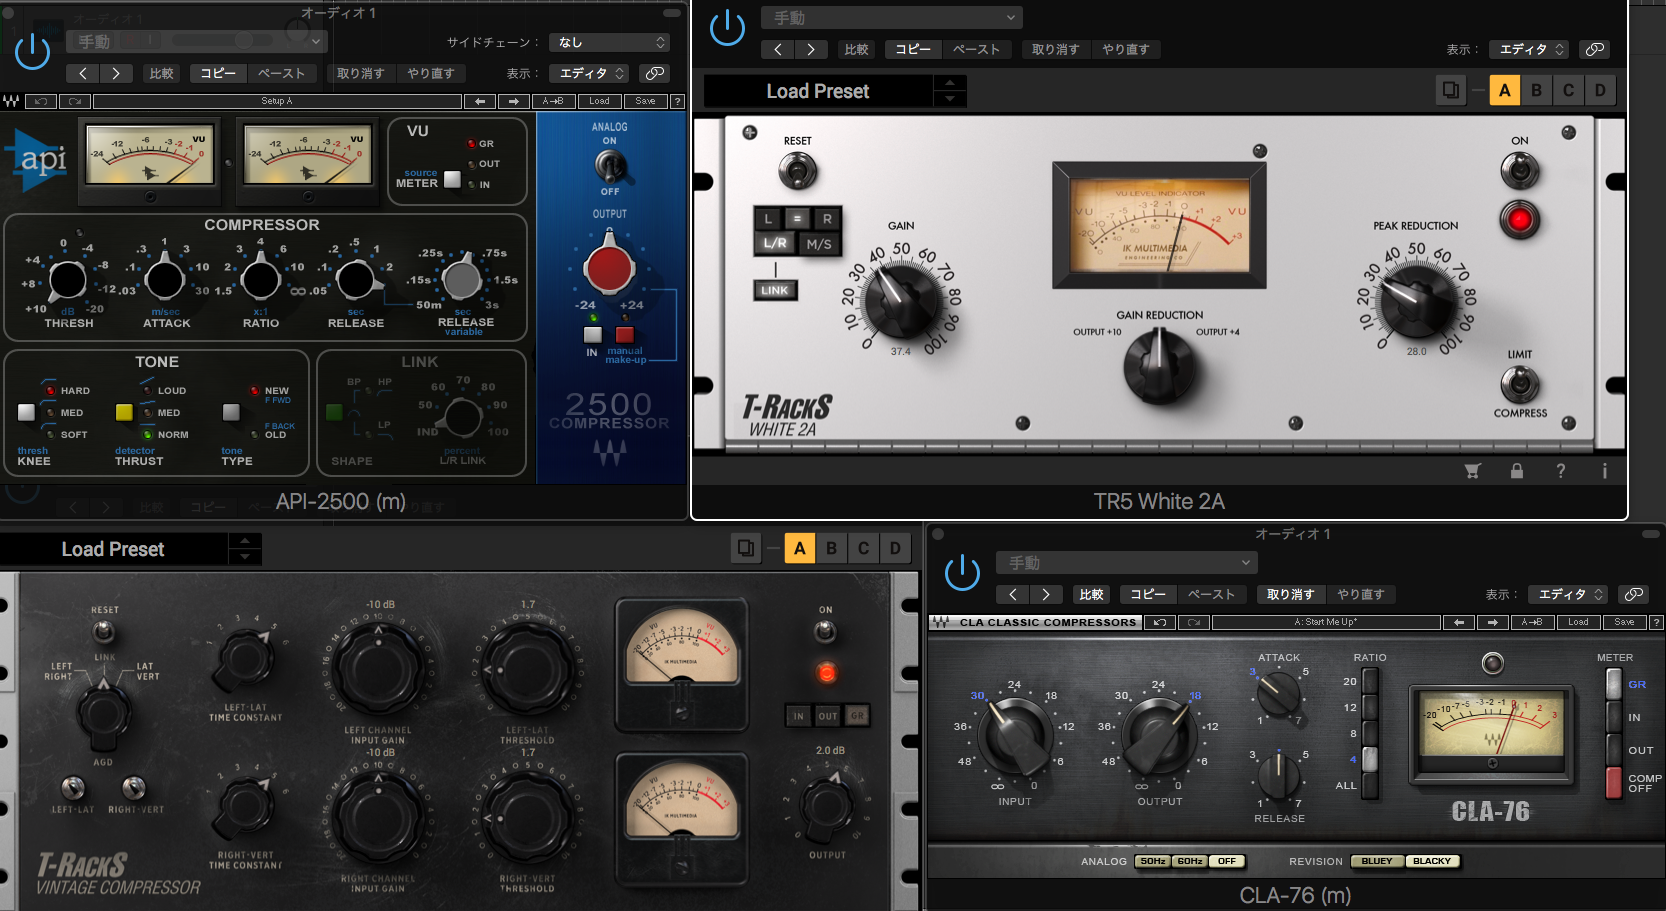1666x911 pixels.
Task: Select White 2A preset slot D
Action: tap(1600, 90)
